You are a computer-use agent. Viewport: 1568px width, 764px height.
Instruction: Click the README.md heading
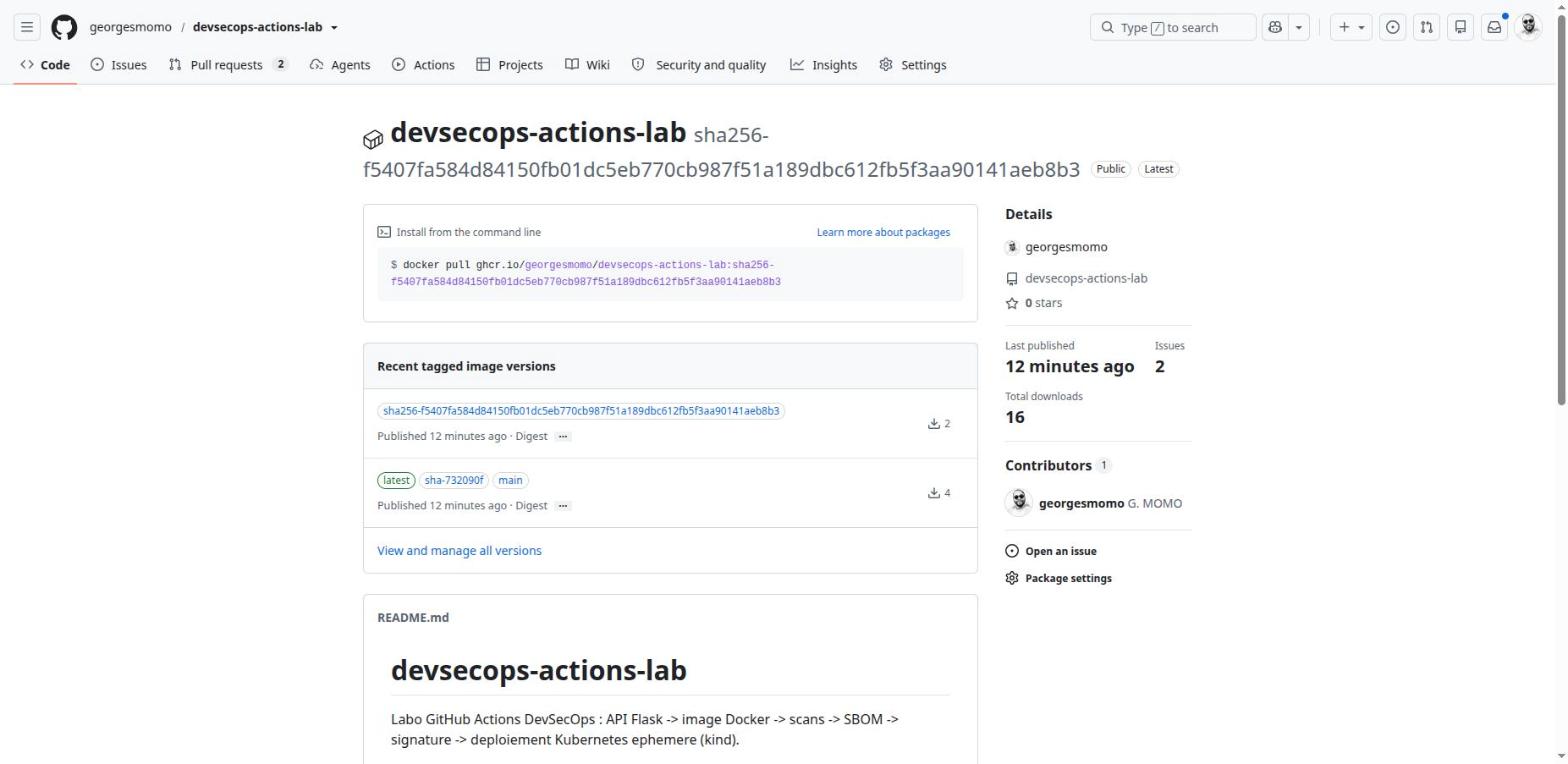point(413,618)
